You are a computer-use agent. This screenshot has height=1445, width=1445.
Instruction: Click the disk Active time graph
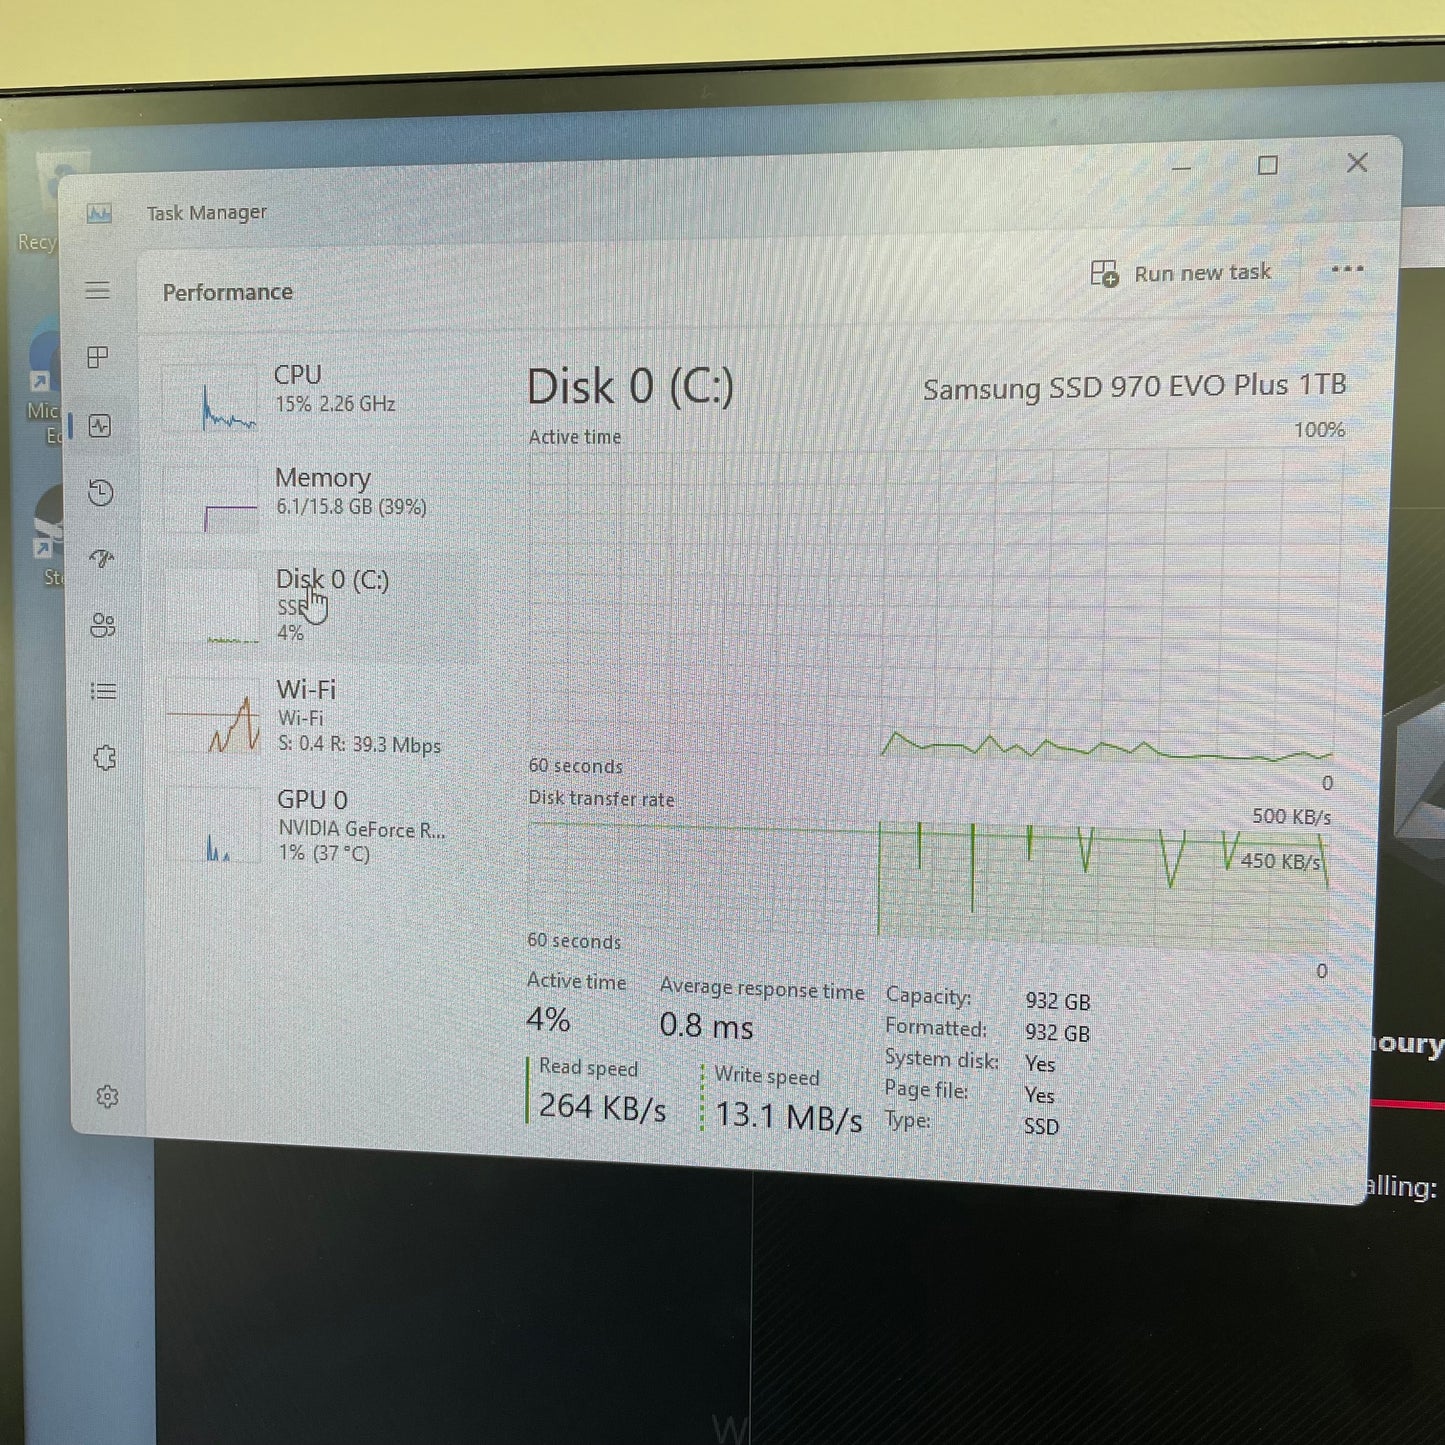[x=934, y=605]
